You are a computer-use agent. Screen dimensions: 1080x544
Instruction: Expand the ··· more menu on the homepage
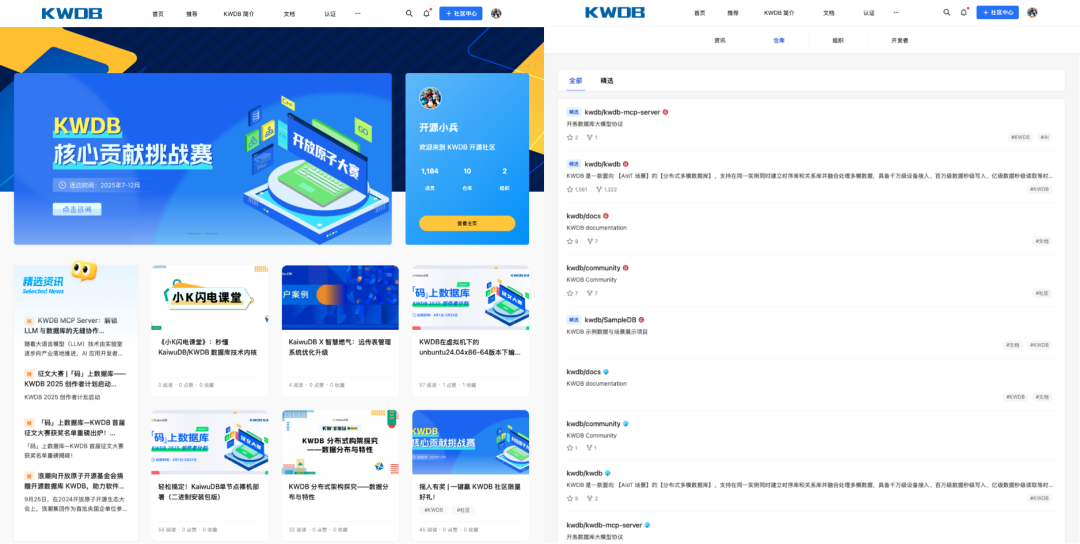pos(357,13)
